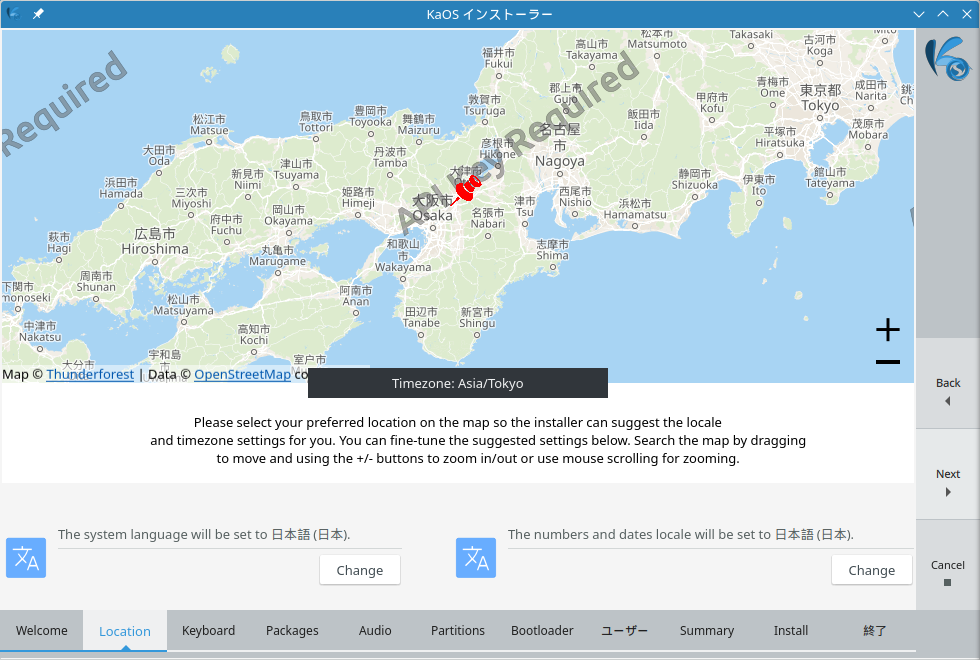Open the 終了 step tab

click(874, 631)
